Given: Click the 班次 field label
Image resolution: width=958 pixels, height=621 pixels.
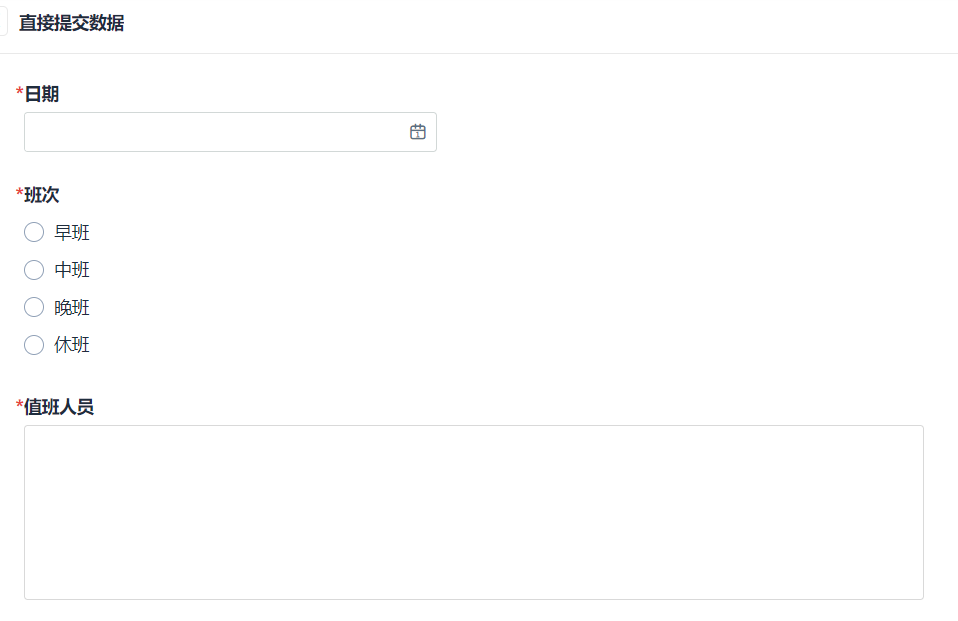Looking at the screenshot, I should point(42,195).
